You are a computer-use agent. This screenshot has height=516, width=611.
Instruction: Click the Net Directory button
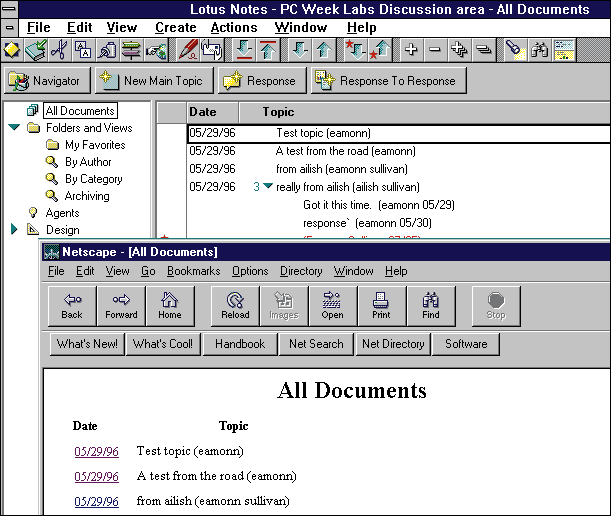pyautogui.click(x=393, y=344)
